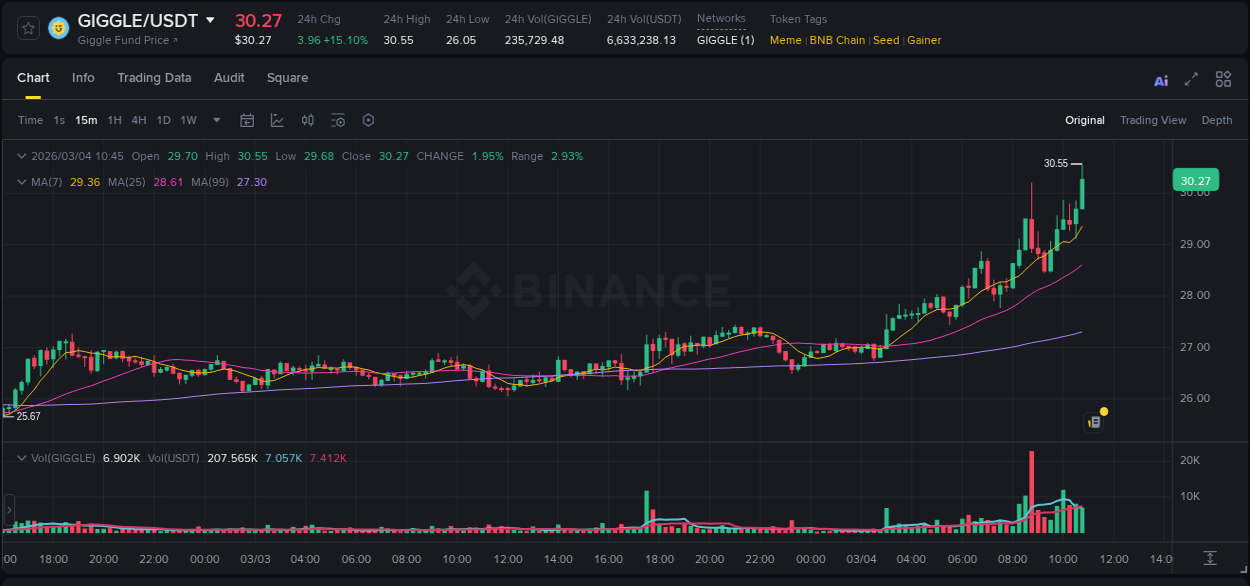Open the chart style selector icon

277,120
